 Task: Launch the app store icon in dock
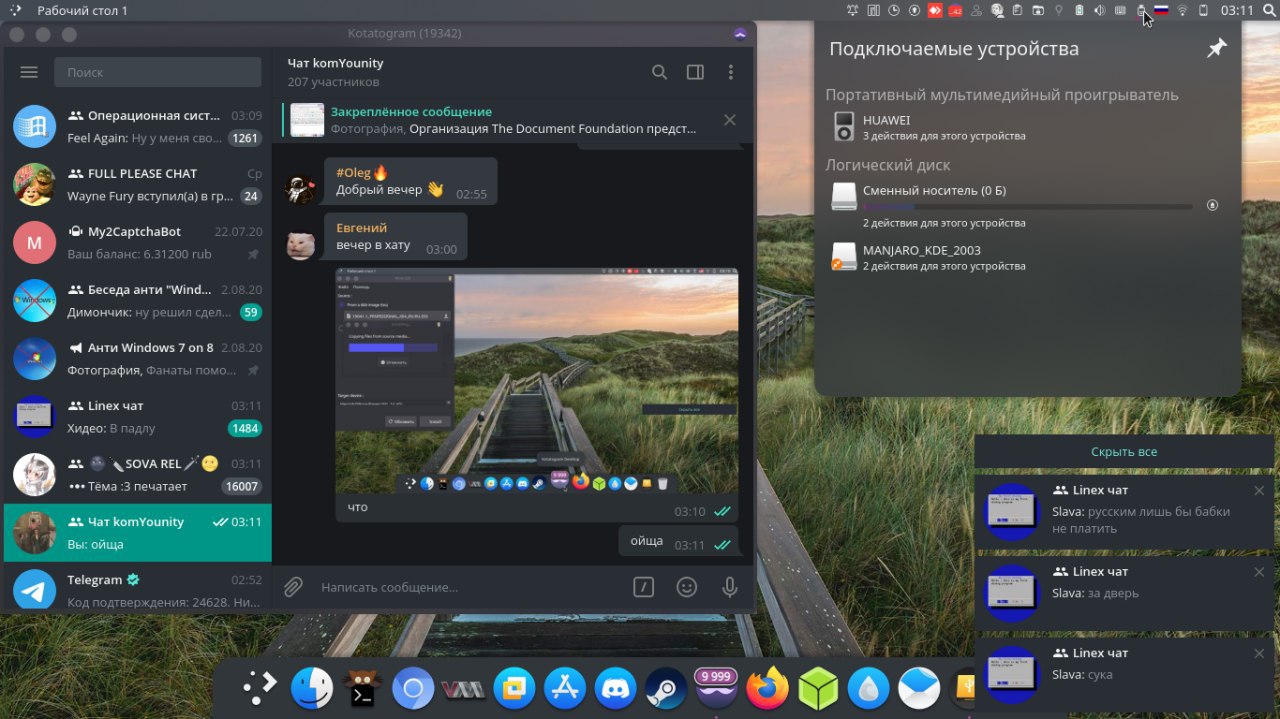pos(565,688)
